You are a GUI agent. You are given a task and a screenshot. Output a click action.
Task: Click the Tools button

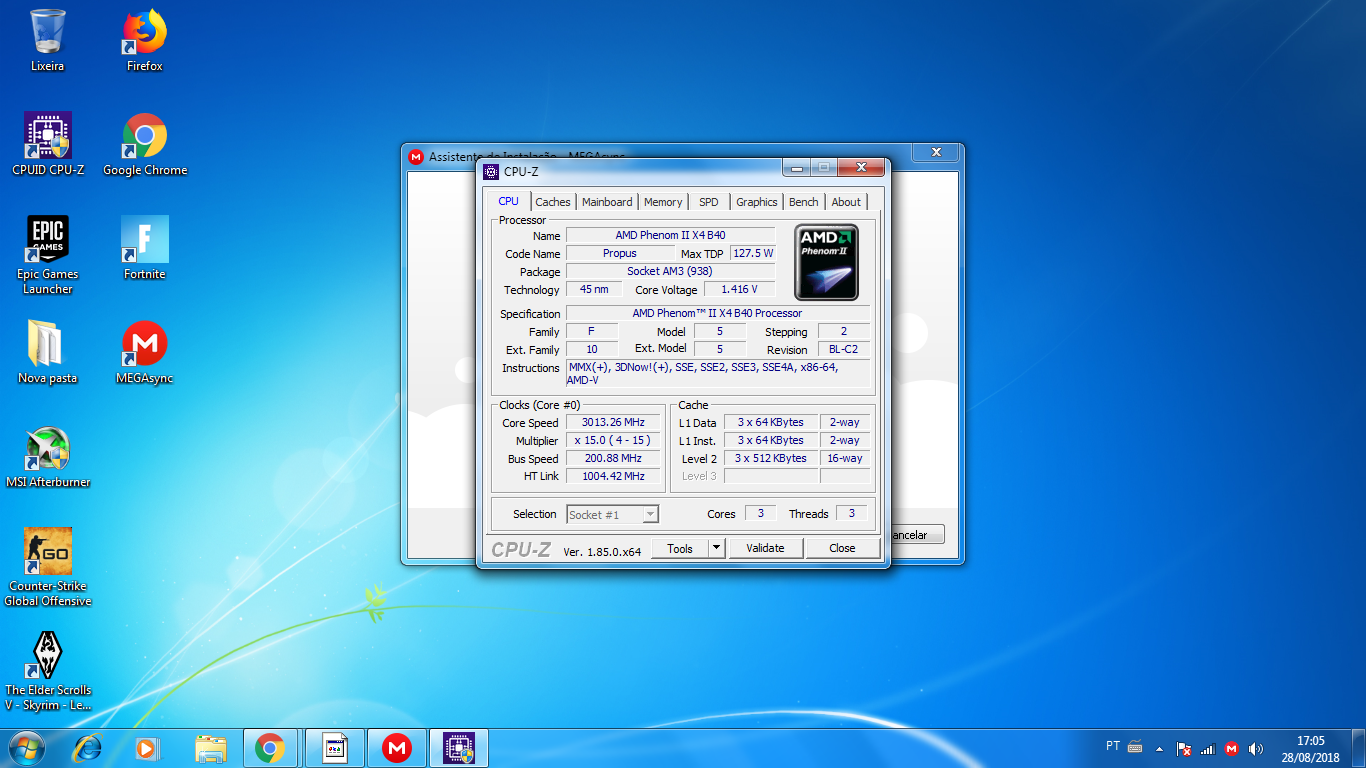click(x=680, y=548)
